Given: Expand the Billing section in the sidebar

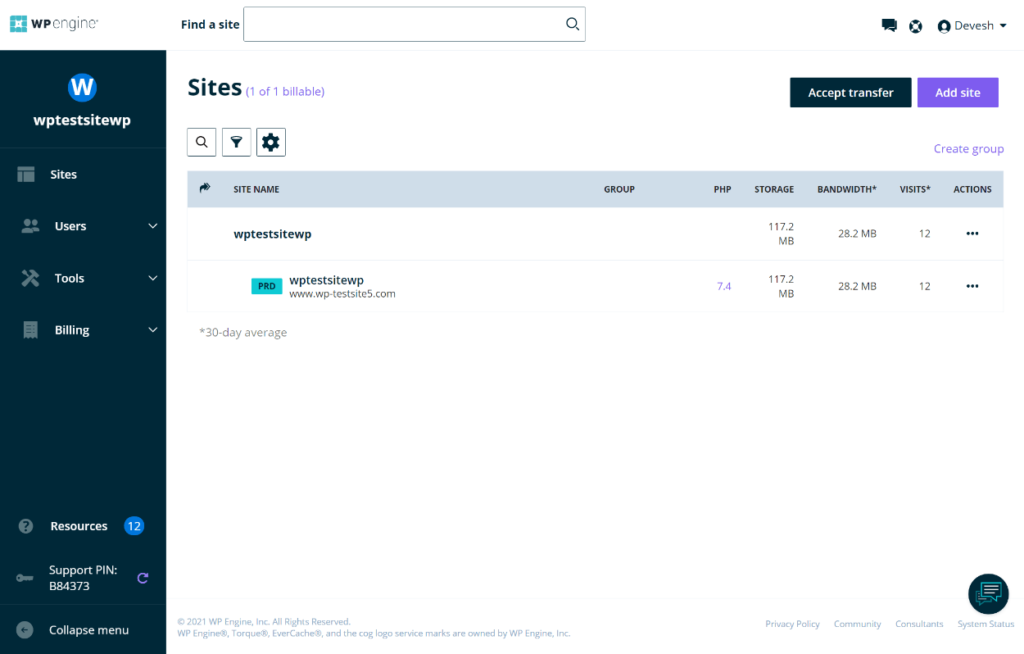Looking at the screenshot, I should pos(83,329).
